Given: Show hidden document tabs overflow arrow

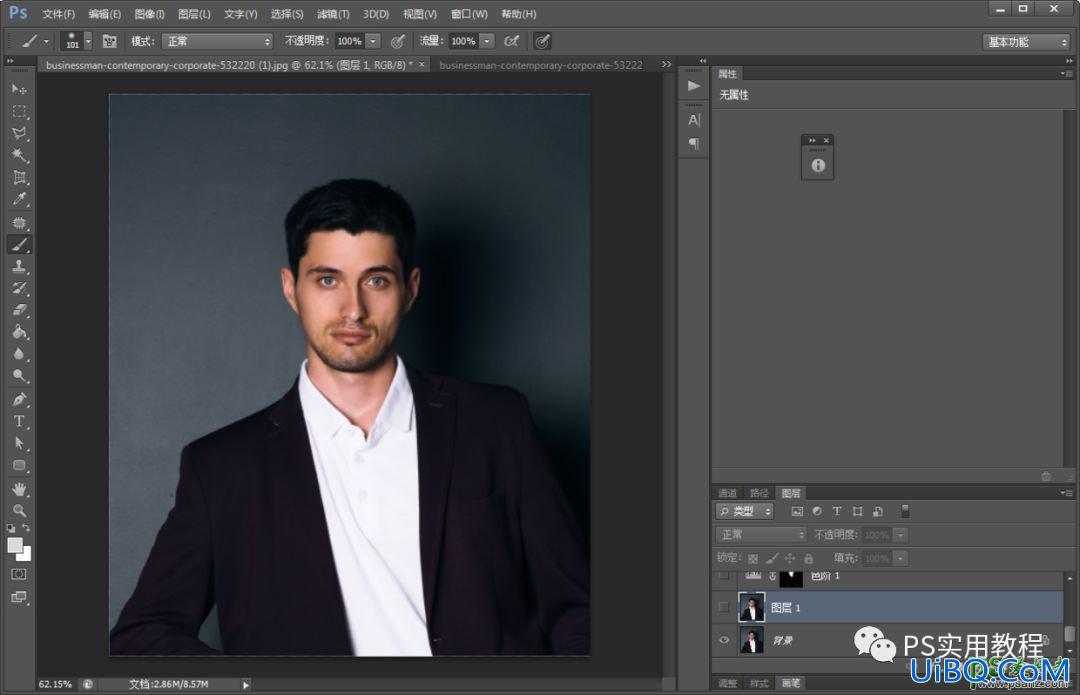Looking at the screenshot, I should (x=666, y=65).
